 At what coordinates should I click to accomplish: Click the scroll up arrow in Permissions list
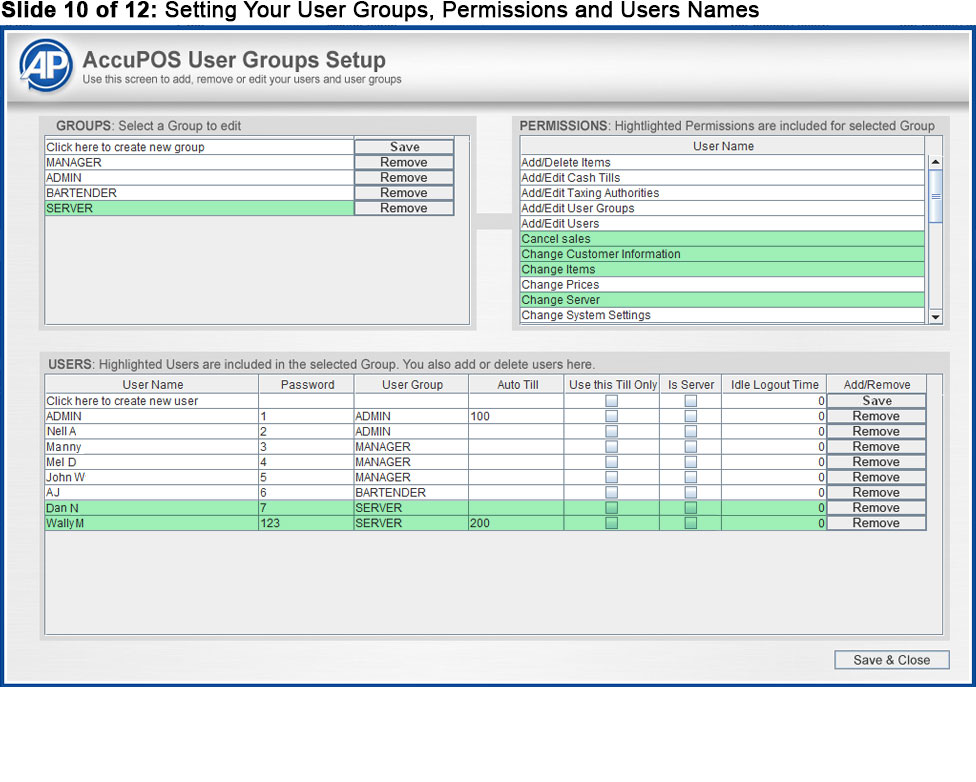(x=935, y=162)
